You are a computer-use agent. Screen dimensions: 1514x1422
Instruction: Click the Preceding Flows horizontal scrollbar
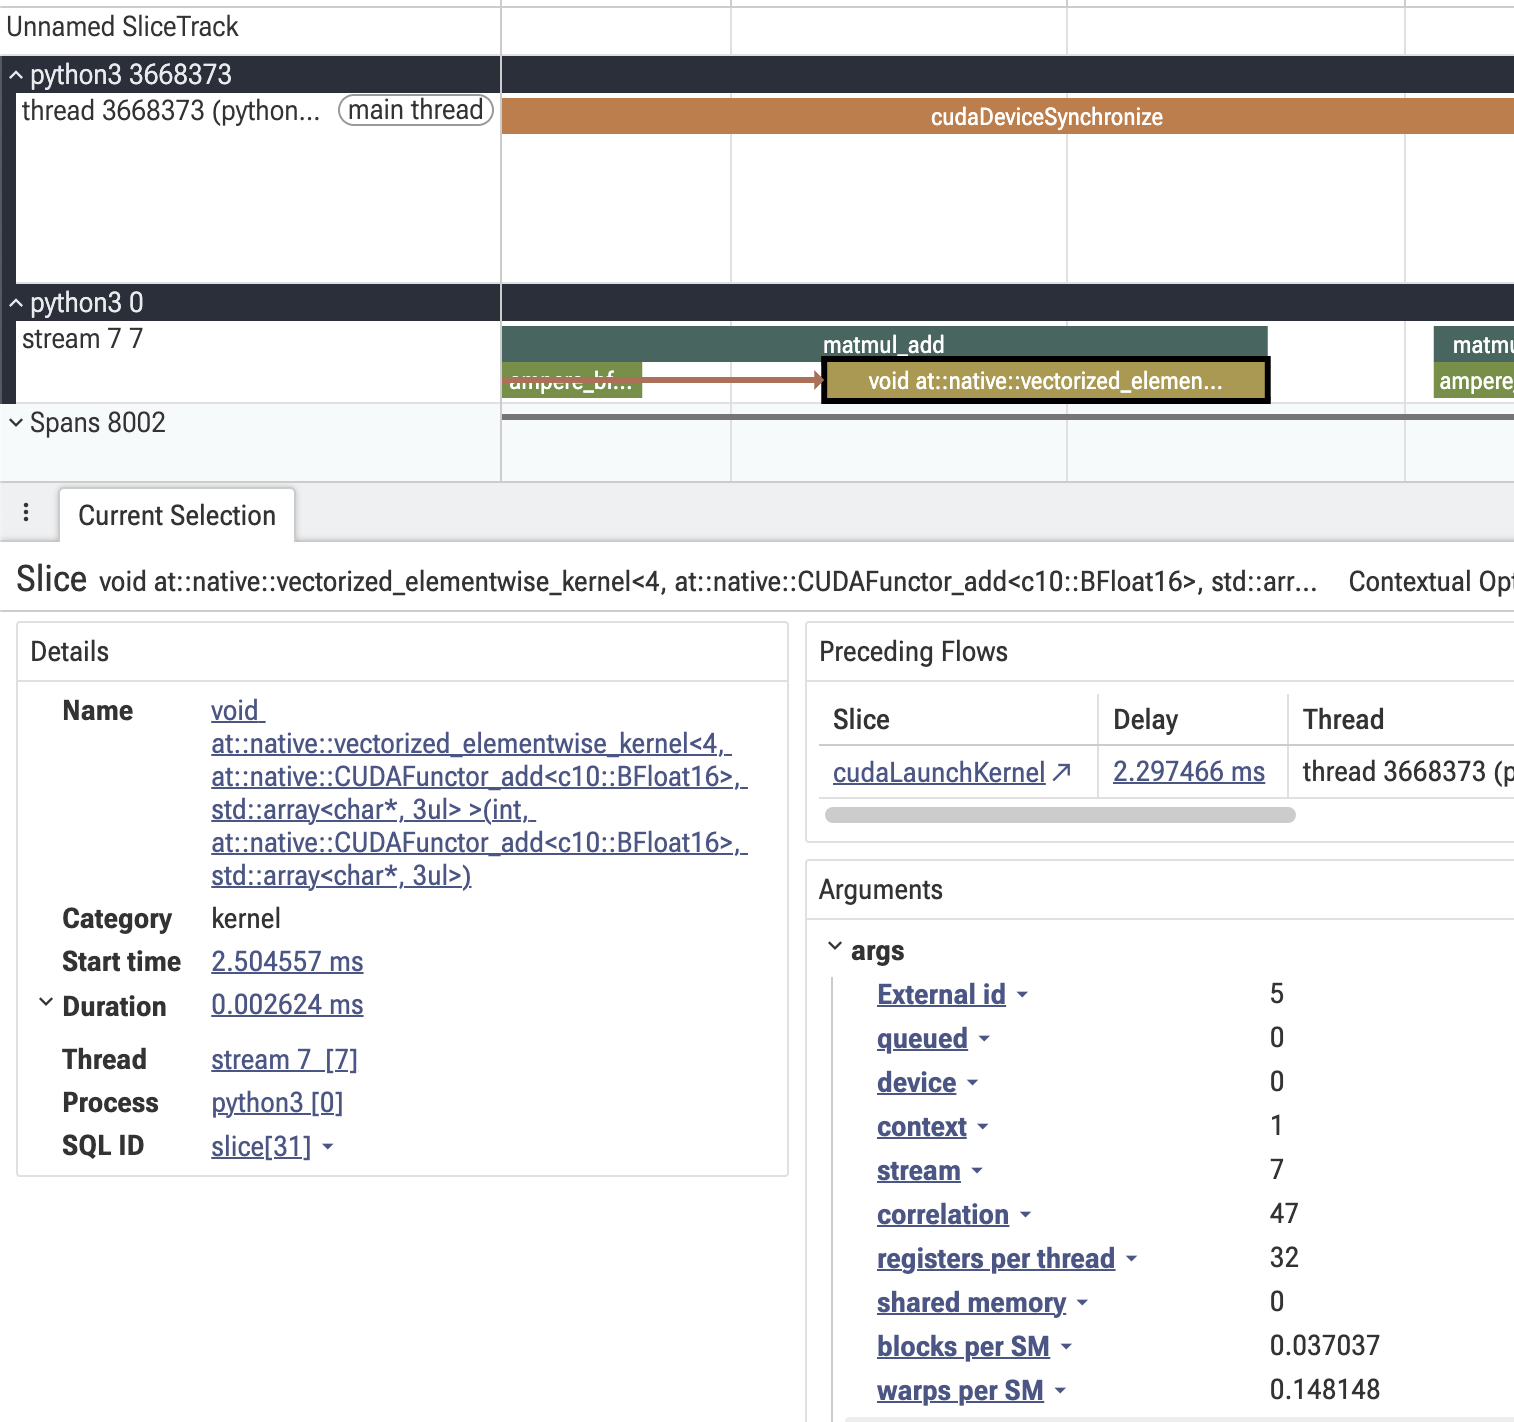coord(1060,815)
